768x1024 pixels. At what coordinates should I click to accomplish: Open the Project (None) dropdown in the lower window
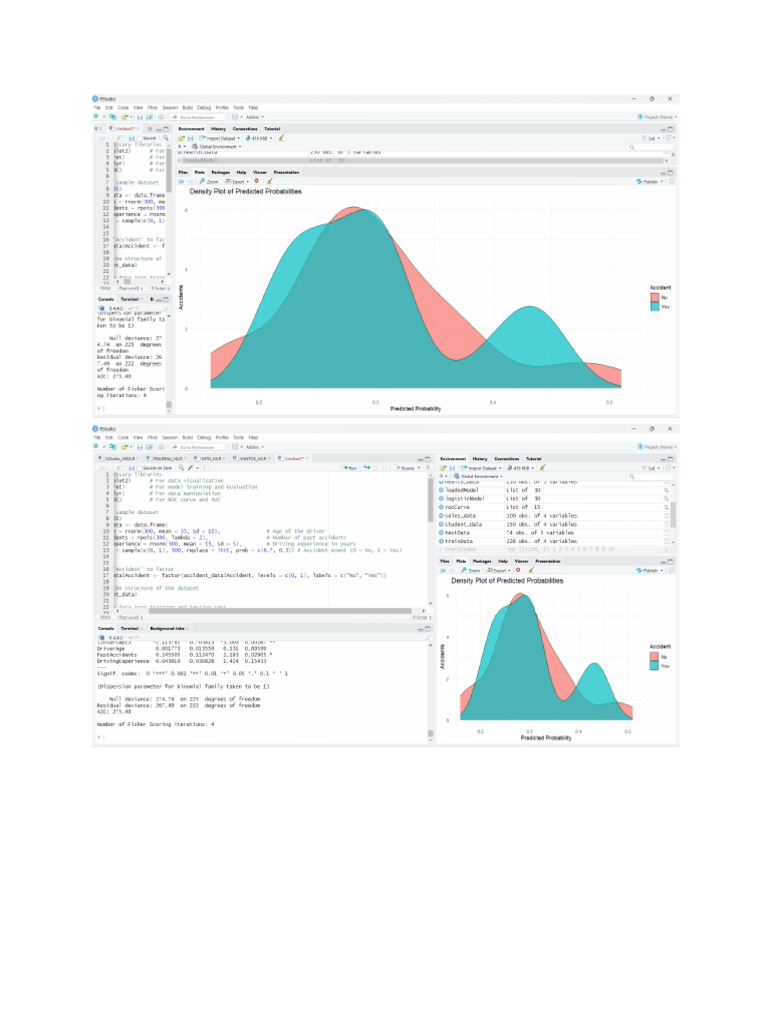pos(657,447)
